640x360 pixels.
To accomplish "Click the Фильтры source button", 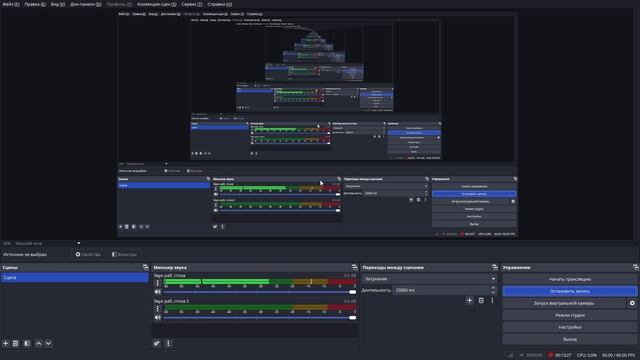I will (124, 254).
